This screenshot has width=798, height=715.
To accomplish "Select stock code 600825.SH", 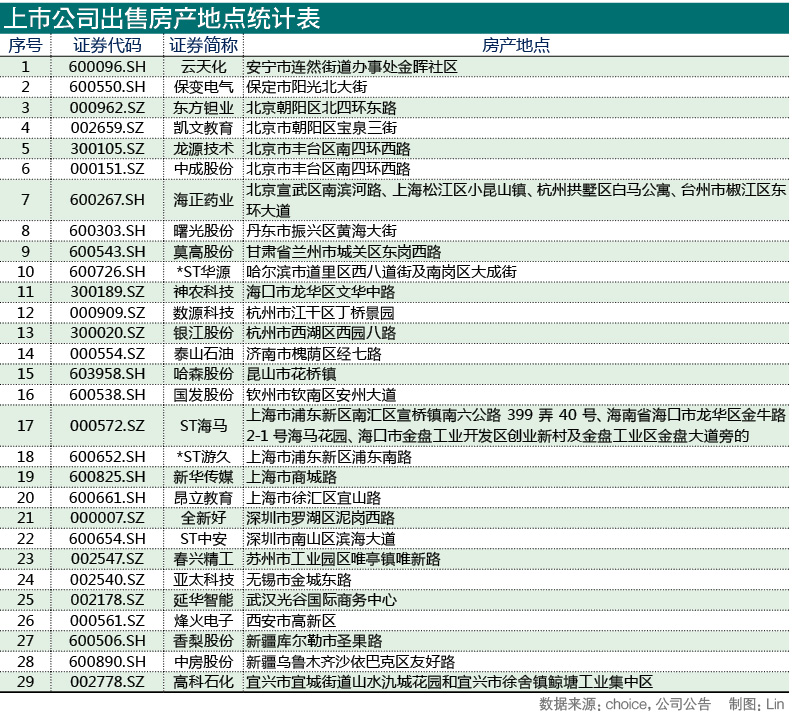I will [107, 477].
